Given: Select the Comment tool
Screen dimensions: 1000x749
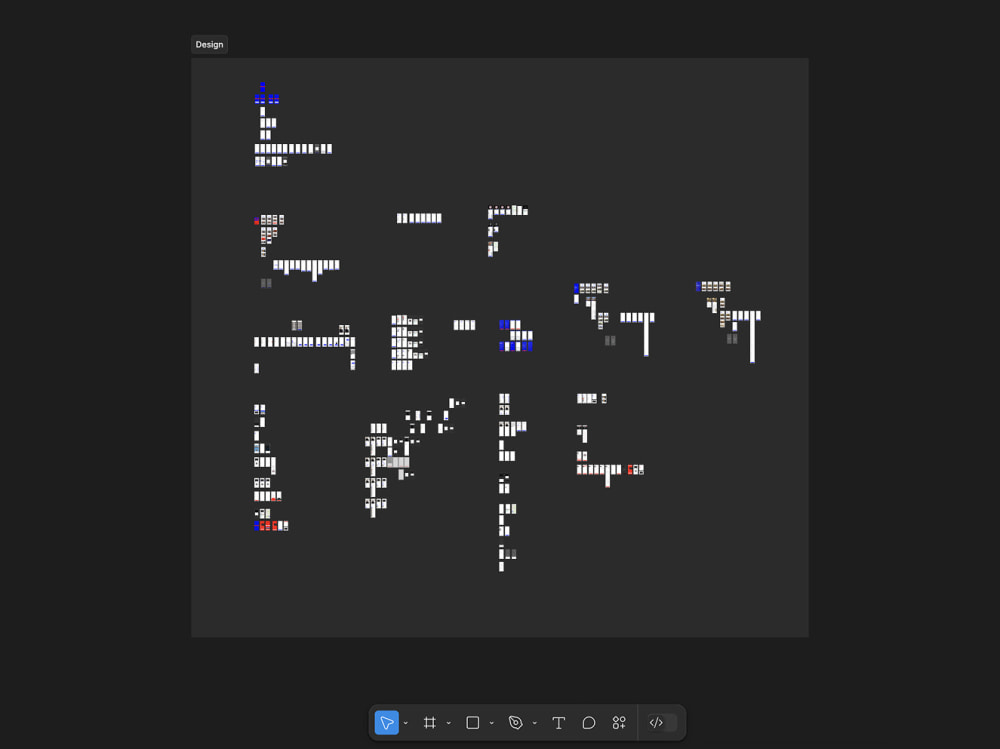Looking at the screenshot, I should [589, 722].
